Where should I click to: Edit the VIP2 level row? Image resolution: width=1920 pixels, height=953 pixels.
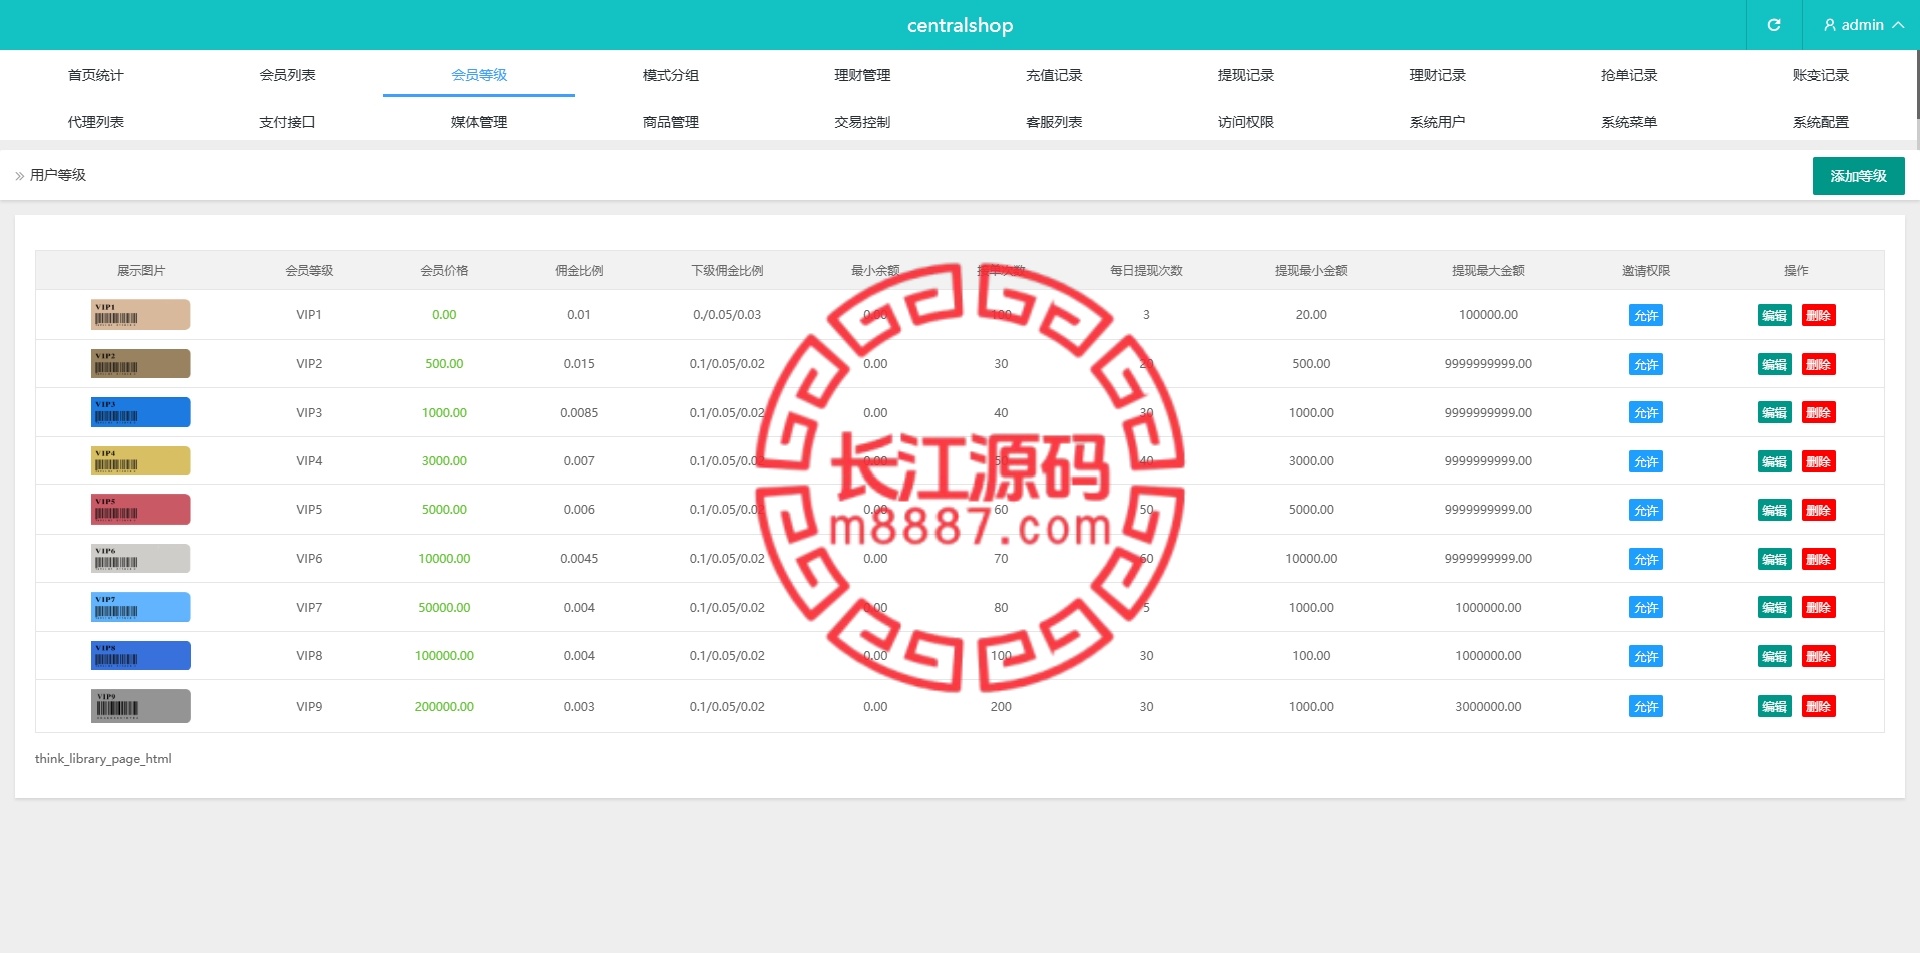tap(1775, 364)
